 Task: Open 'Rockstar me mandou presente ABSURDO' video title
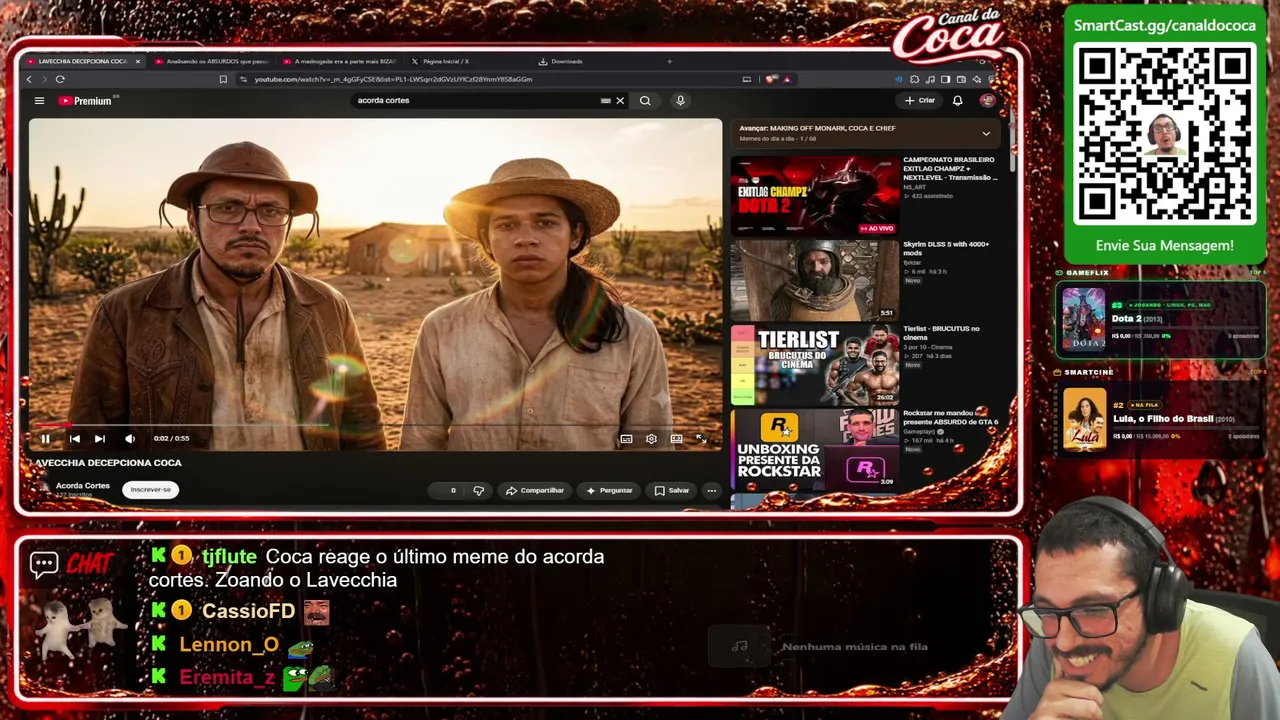[x=950, y=417]
